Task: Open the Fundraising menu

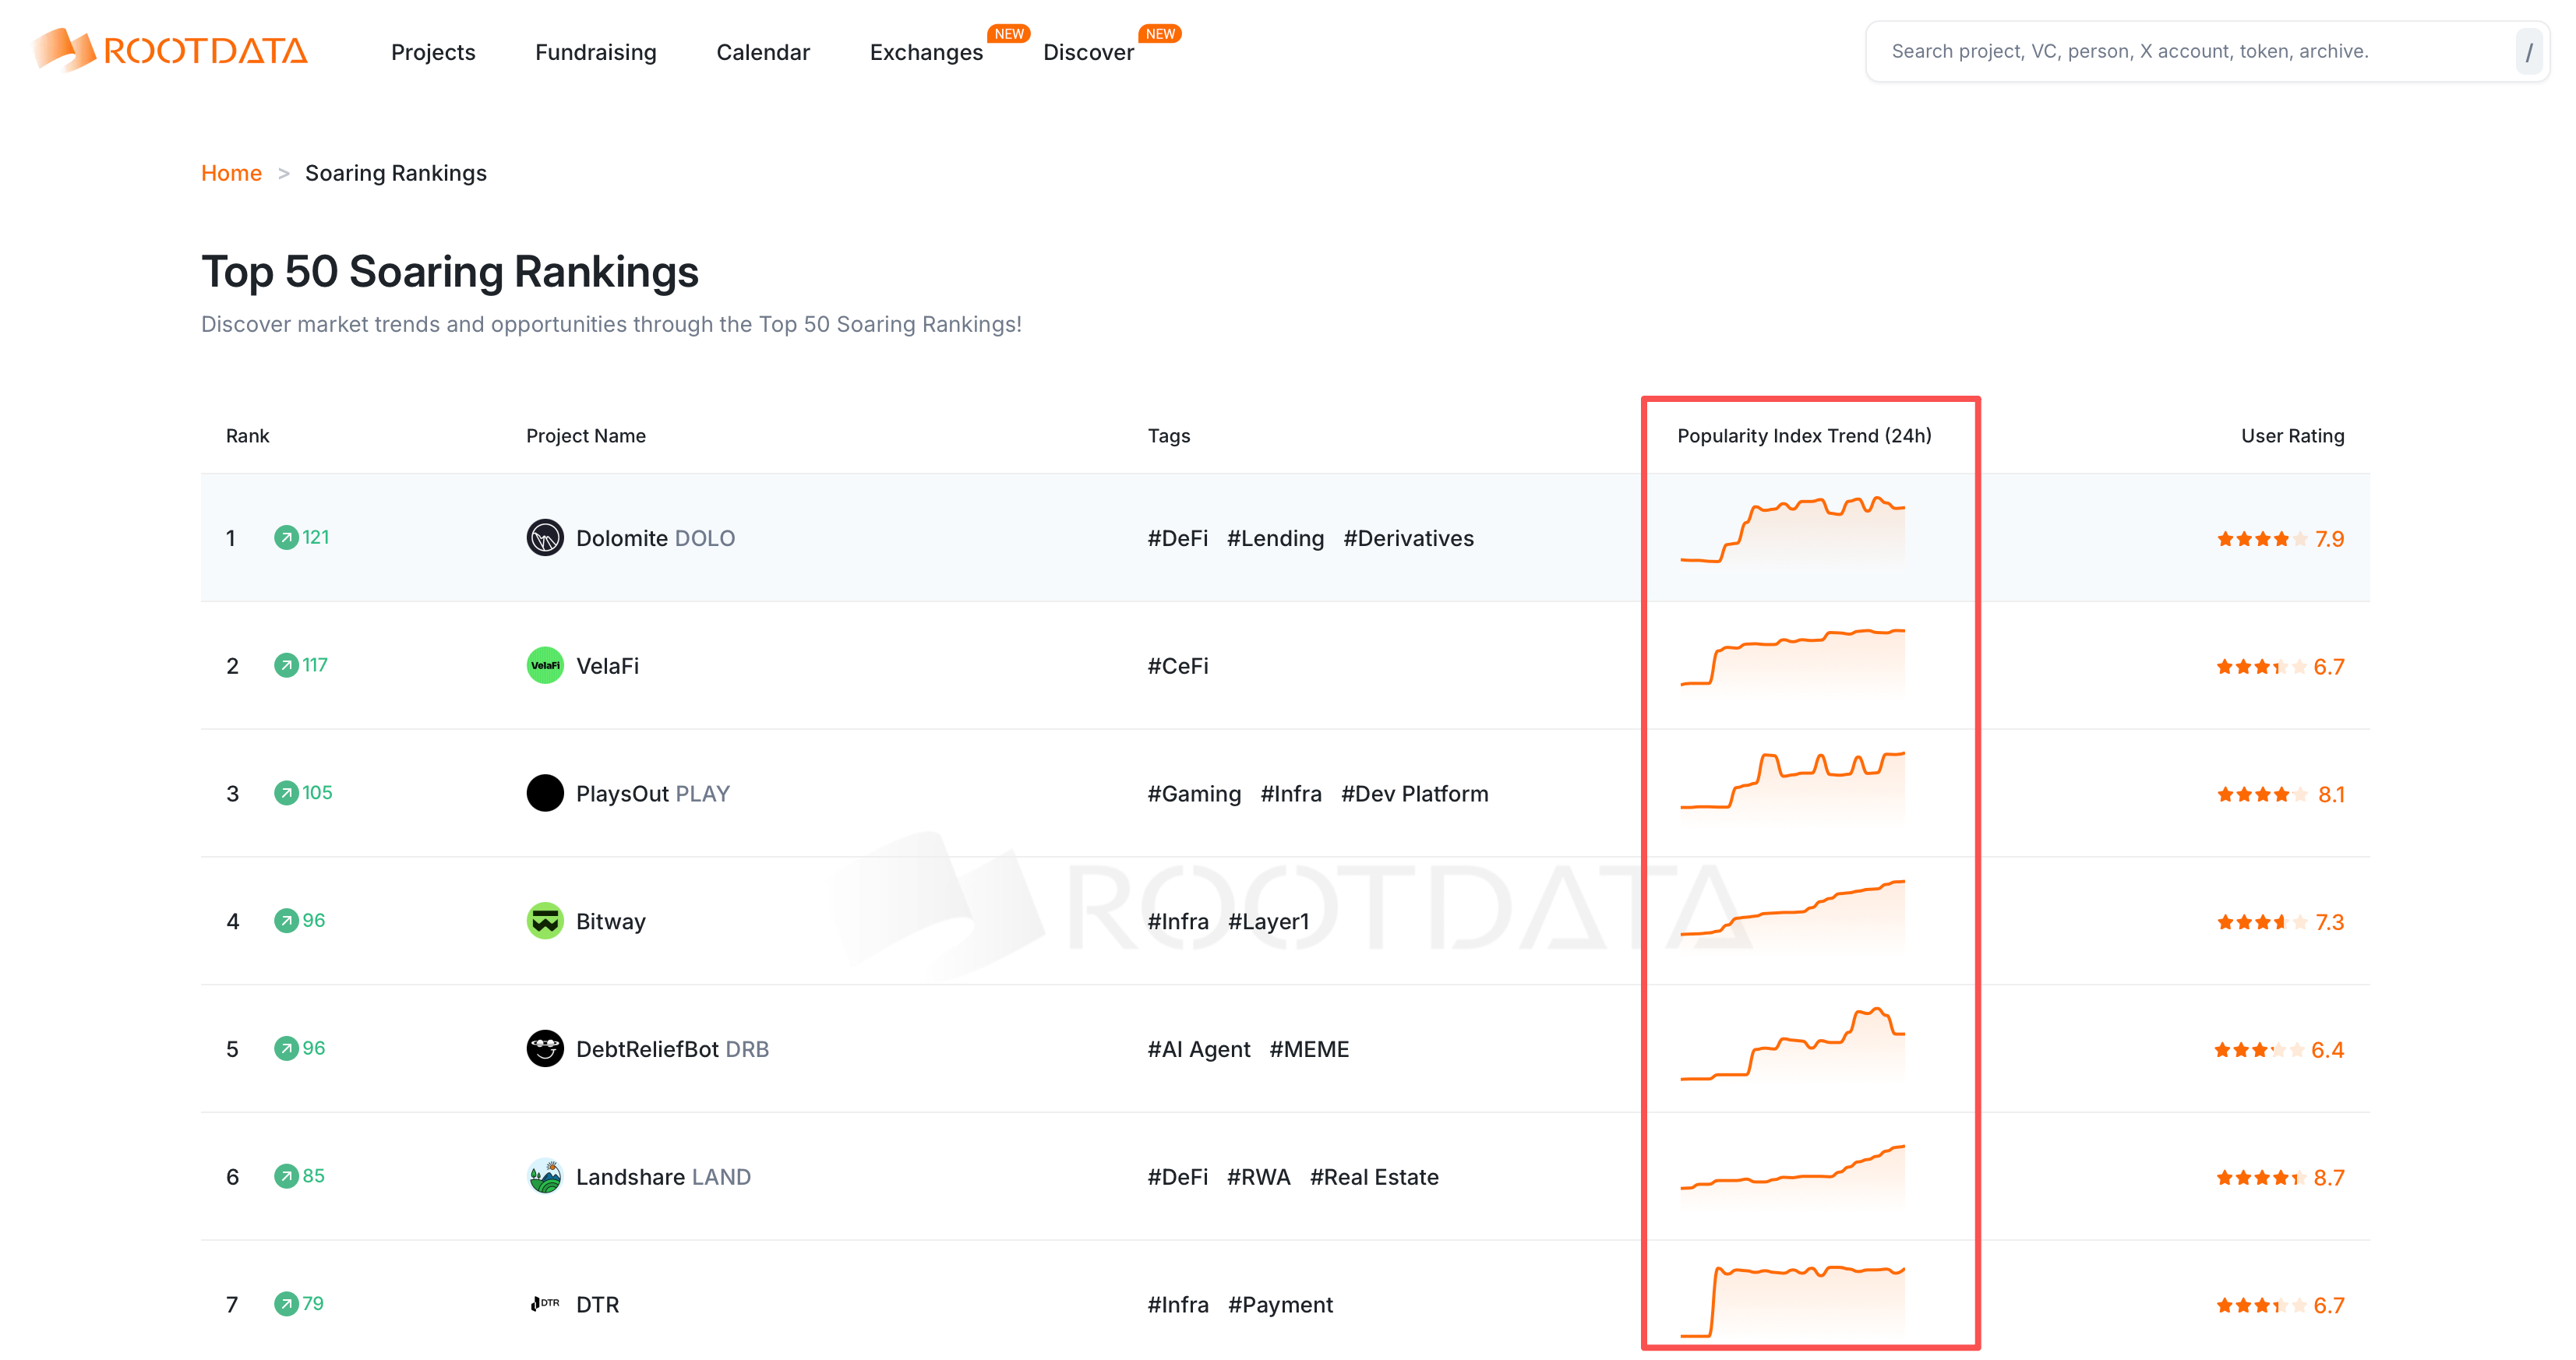Action: [595, 52]
